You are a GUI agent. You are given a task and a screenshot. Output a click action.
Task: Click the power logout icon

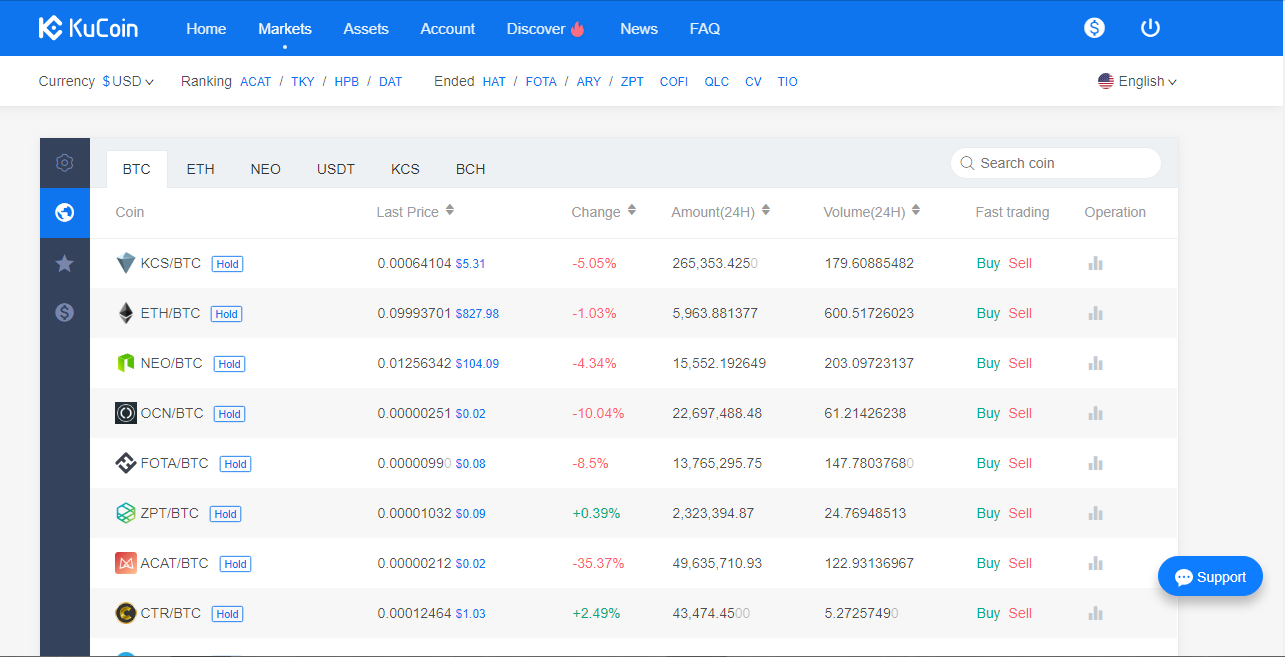(x=1150, y=28)
